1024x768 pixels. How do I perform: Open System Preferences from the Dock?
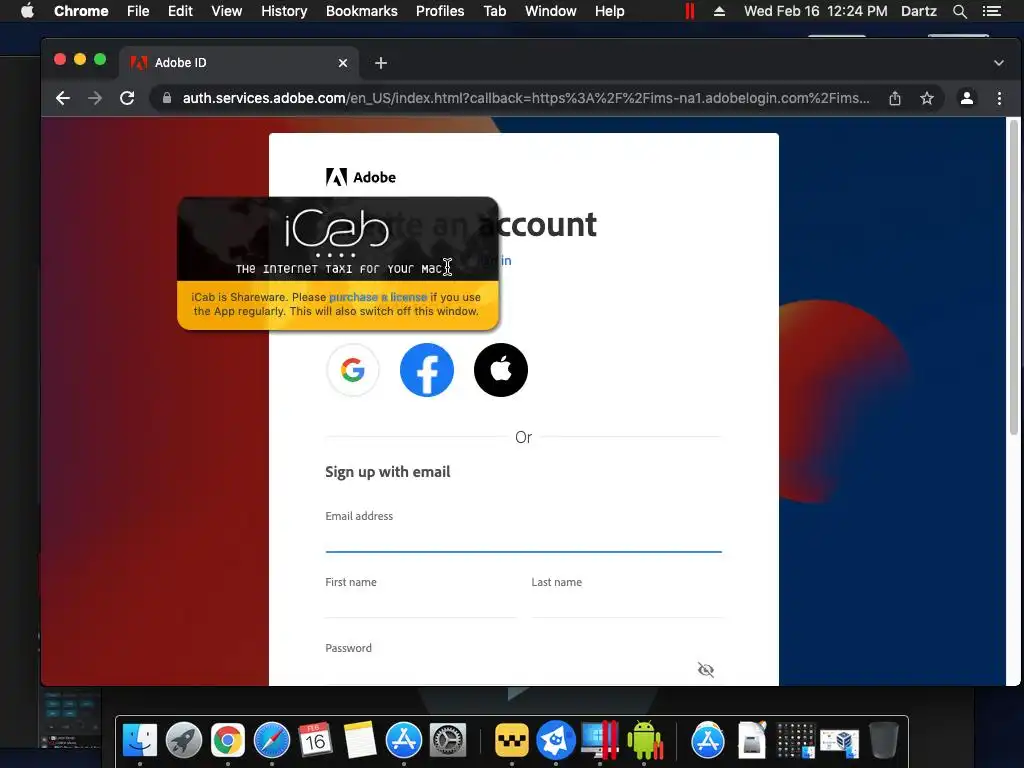tap(448, 740)
